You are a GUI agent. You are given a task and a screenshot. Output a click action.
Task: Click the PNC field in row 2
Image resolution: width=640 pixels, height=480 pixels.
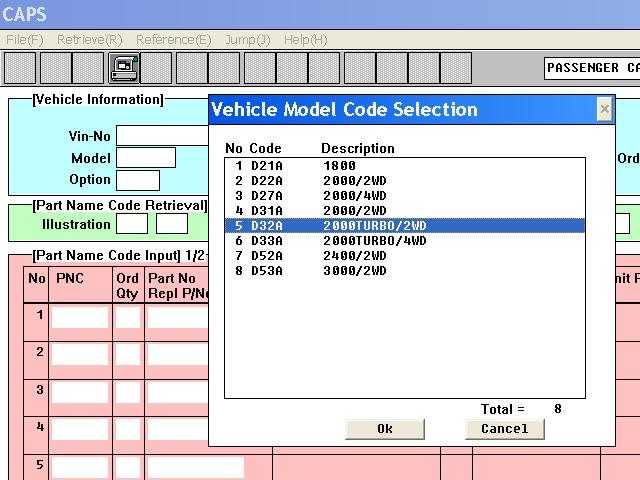[x=80, y=355]
